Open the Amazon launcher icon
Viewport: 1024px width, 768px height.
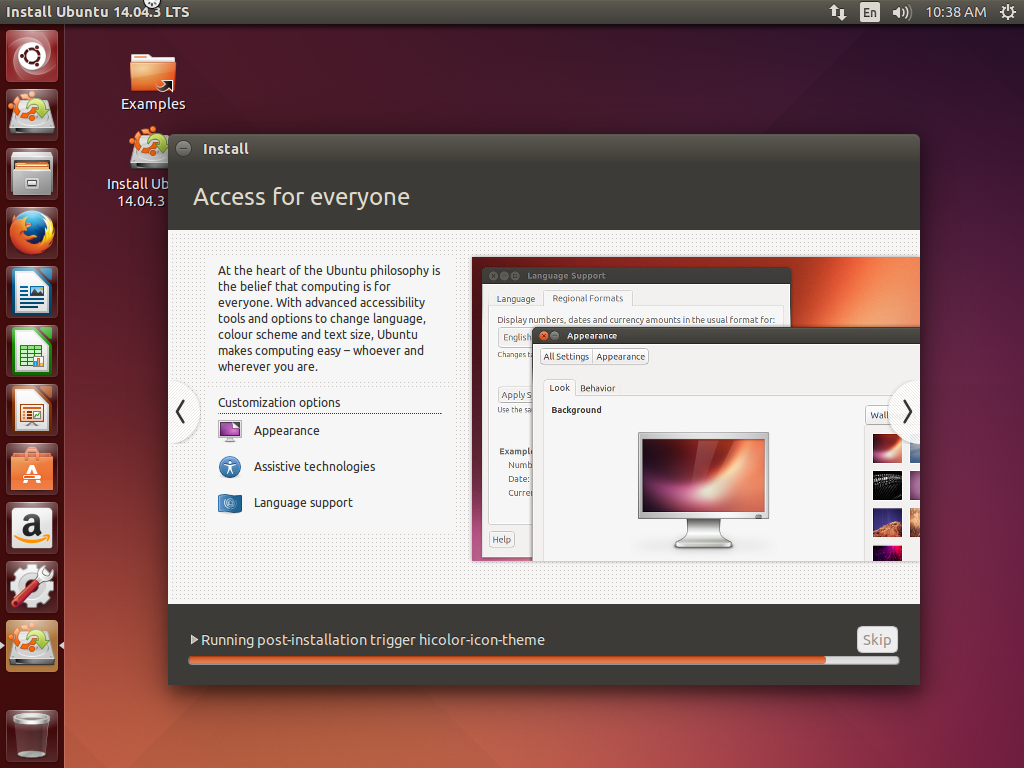coord(32,528)
